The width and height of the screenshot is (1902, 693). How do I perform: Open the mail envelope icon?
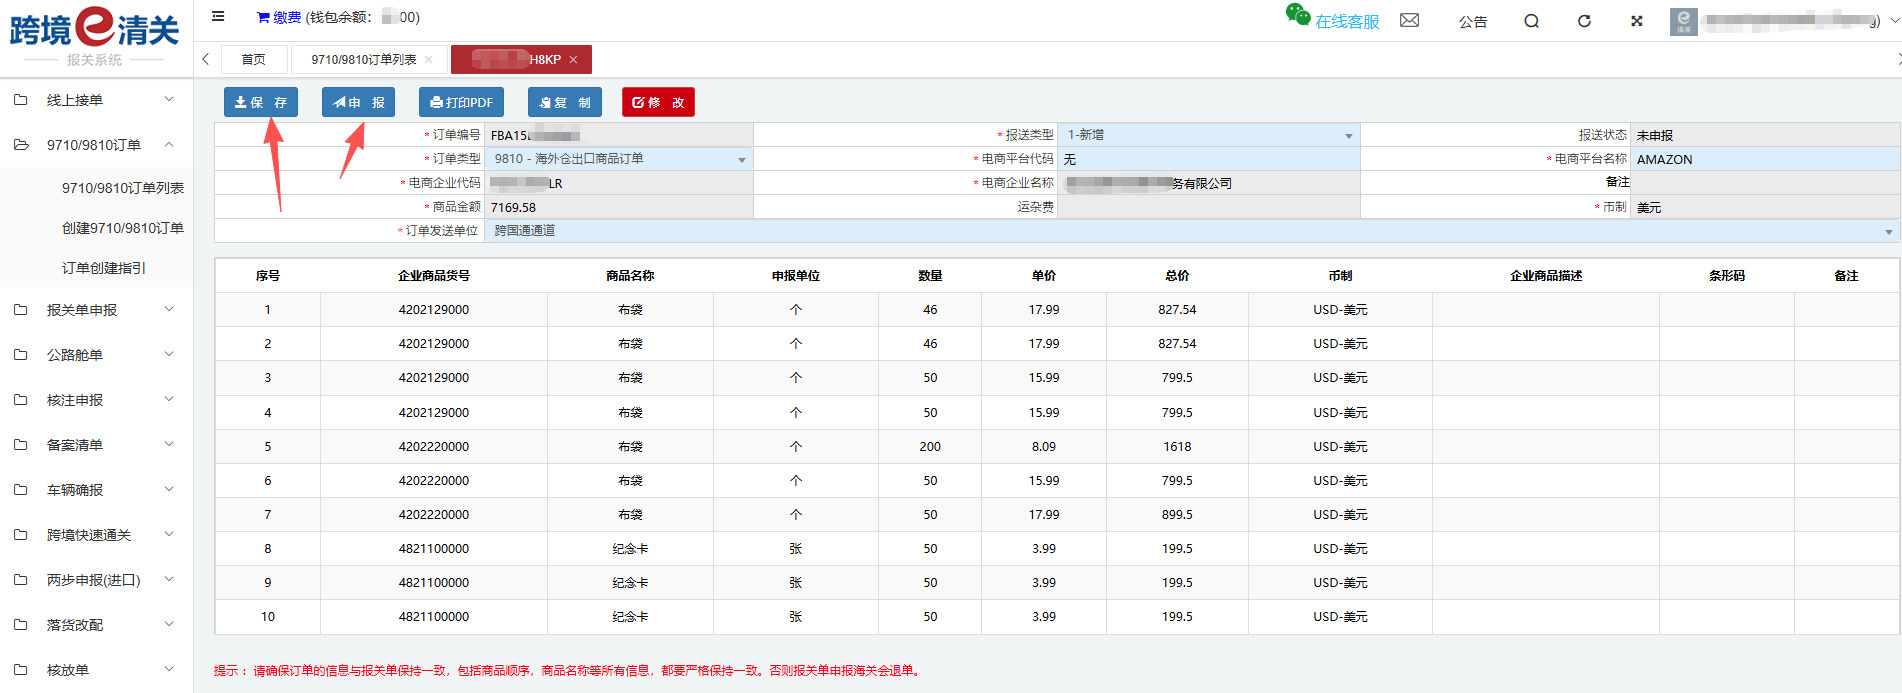[x=1409, y=20]
